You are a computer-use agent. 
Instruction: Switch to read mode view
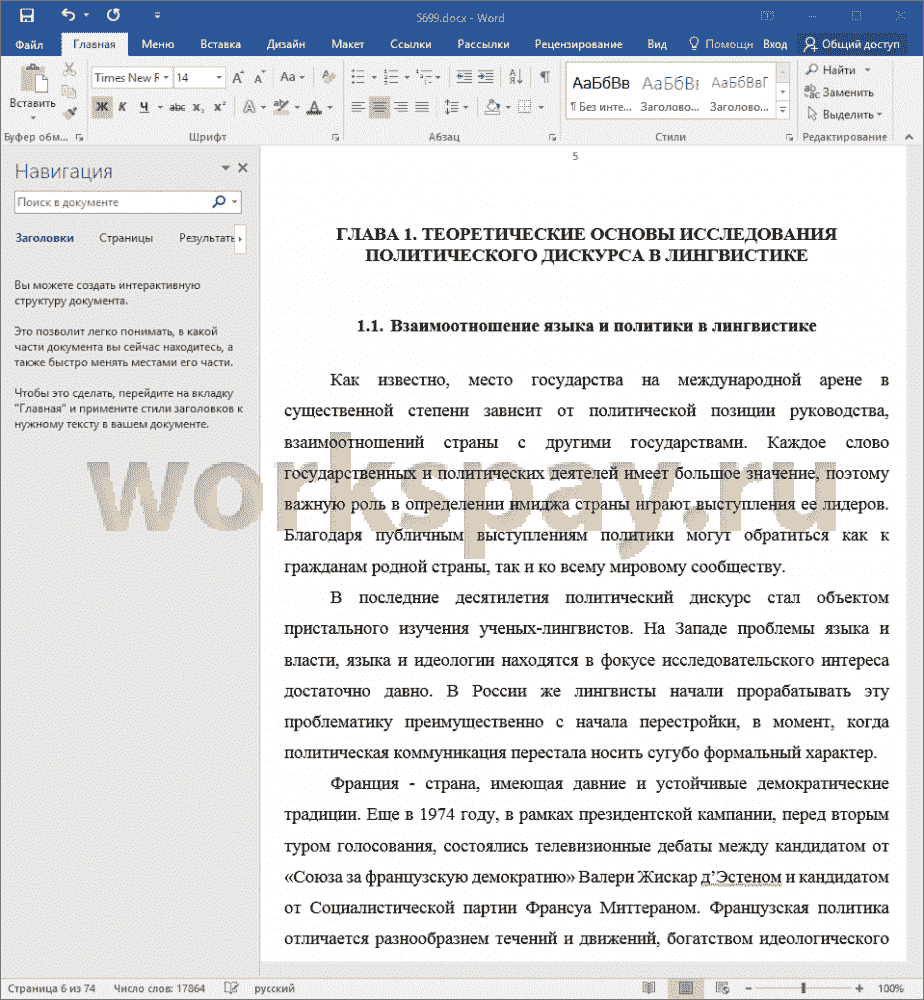pyautogui.click(x=649, y=987)
